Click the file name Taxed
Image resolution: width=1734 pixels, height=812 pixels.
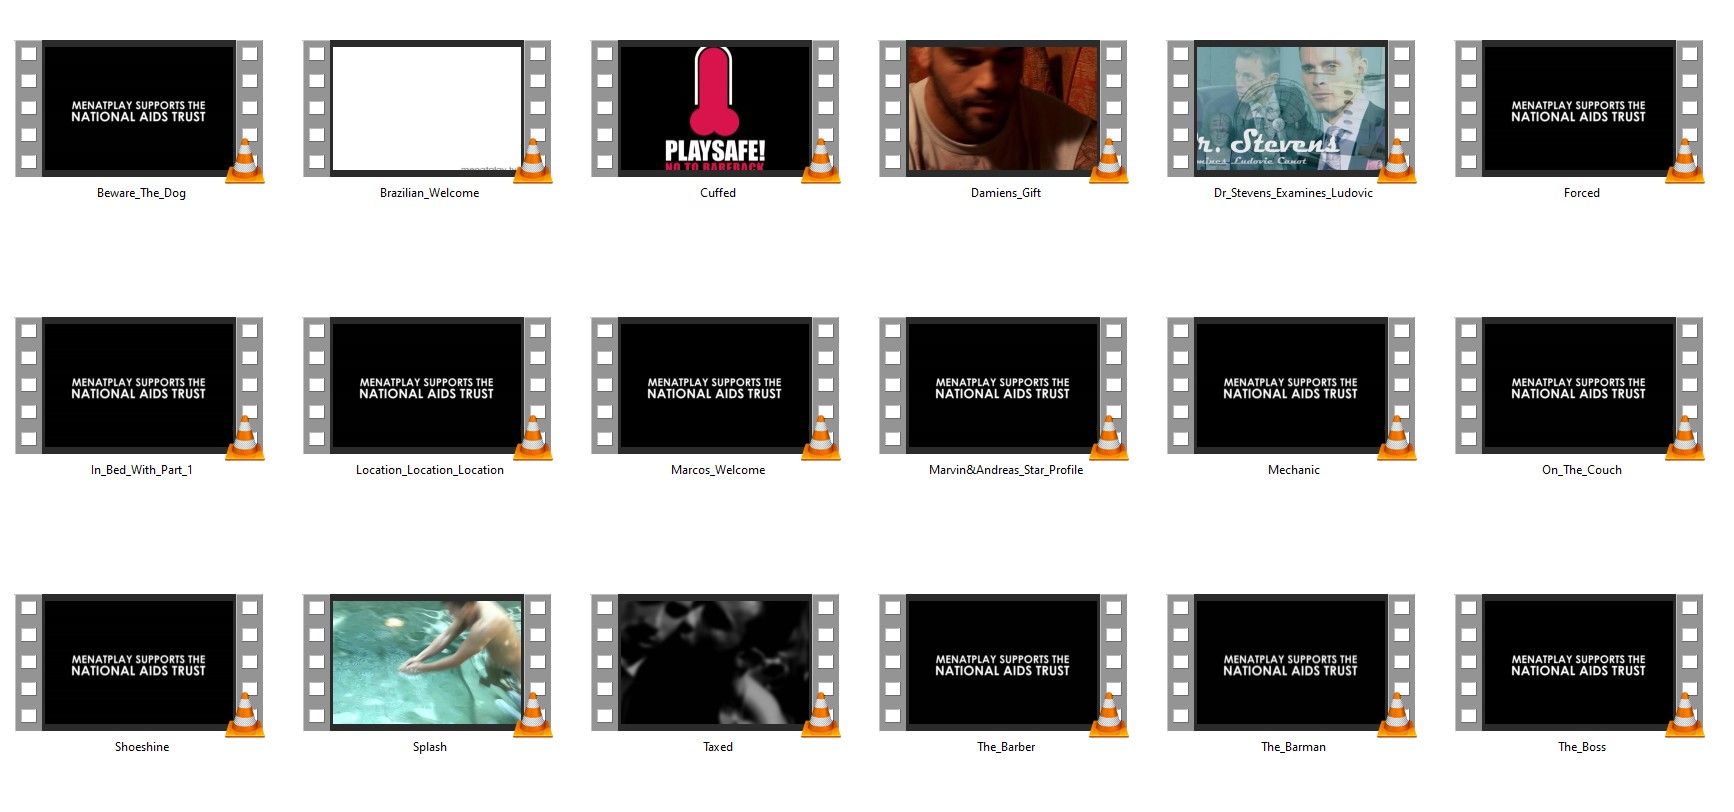click(x=718, y=747)
